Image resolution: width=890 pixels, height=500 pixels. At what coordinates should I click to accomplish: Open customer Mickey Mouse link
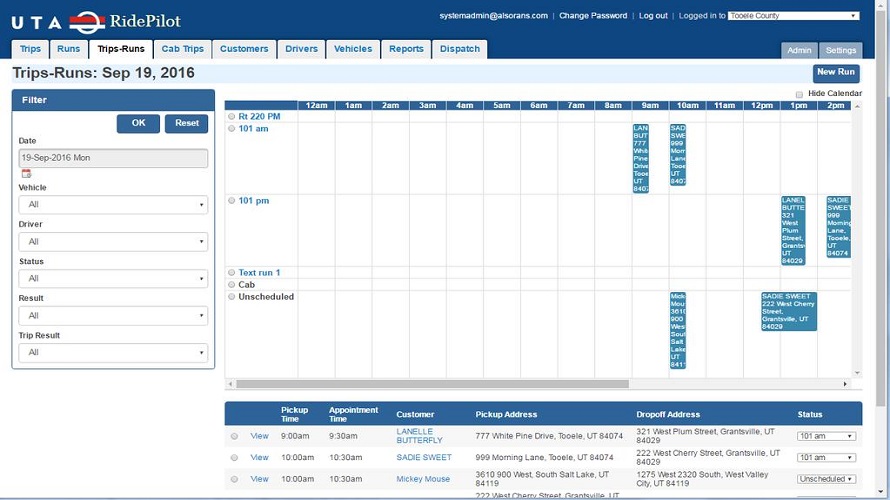pos(423,479)
